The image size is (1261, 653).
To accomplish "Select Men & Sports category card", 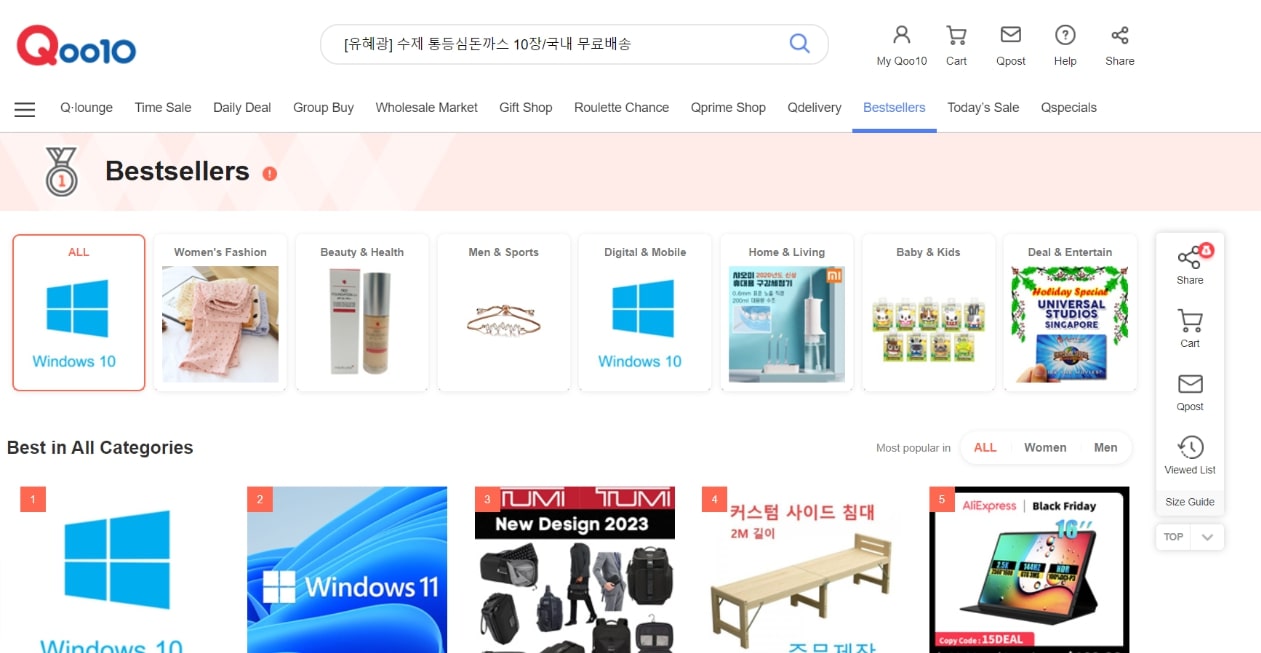I will [x=504, y=313].
